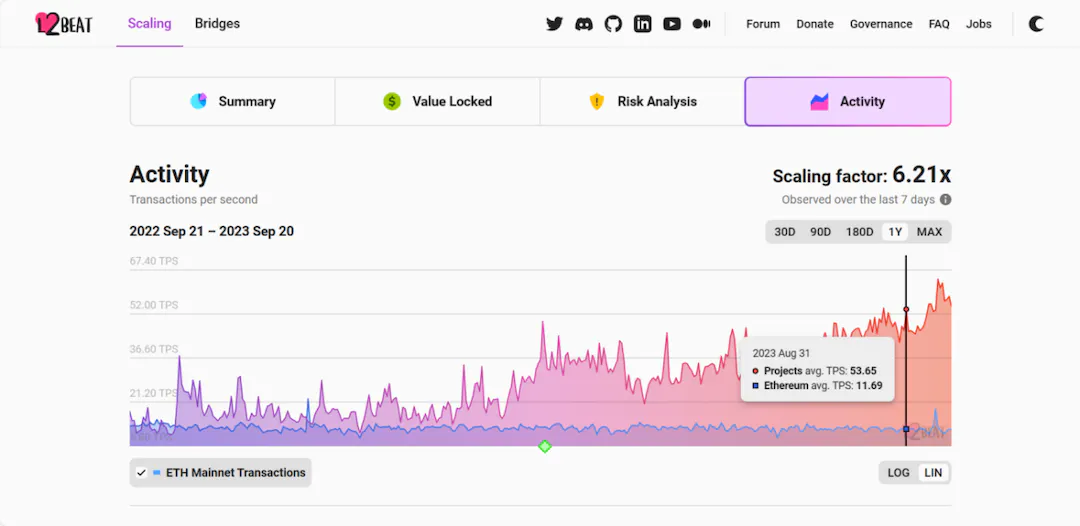Switch chart to LIN scale
This screenshot has width=1080, height=526.
(x=933, y=473)
